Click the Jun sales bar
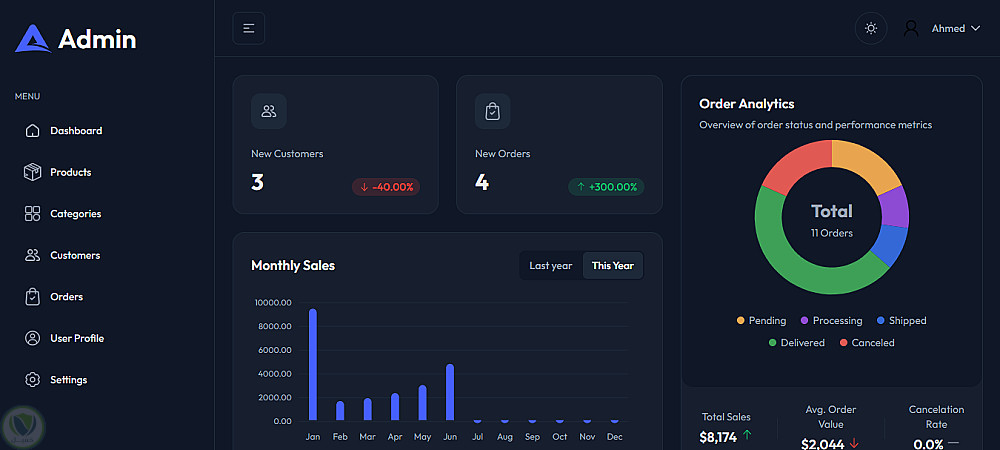The image size is (1000, 450). tap(450, 393)
